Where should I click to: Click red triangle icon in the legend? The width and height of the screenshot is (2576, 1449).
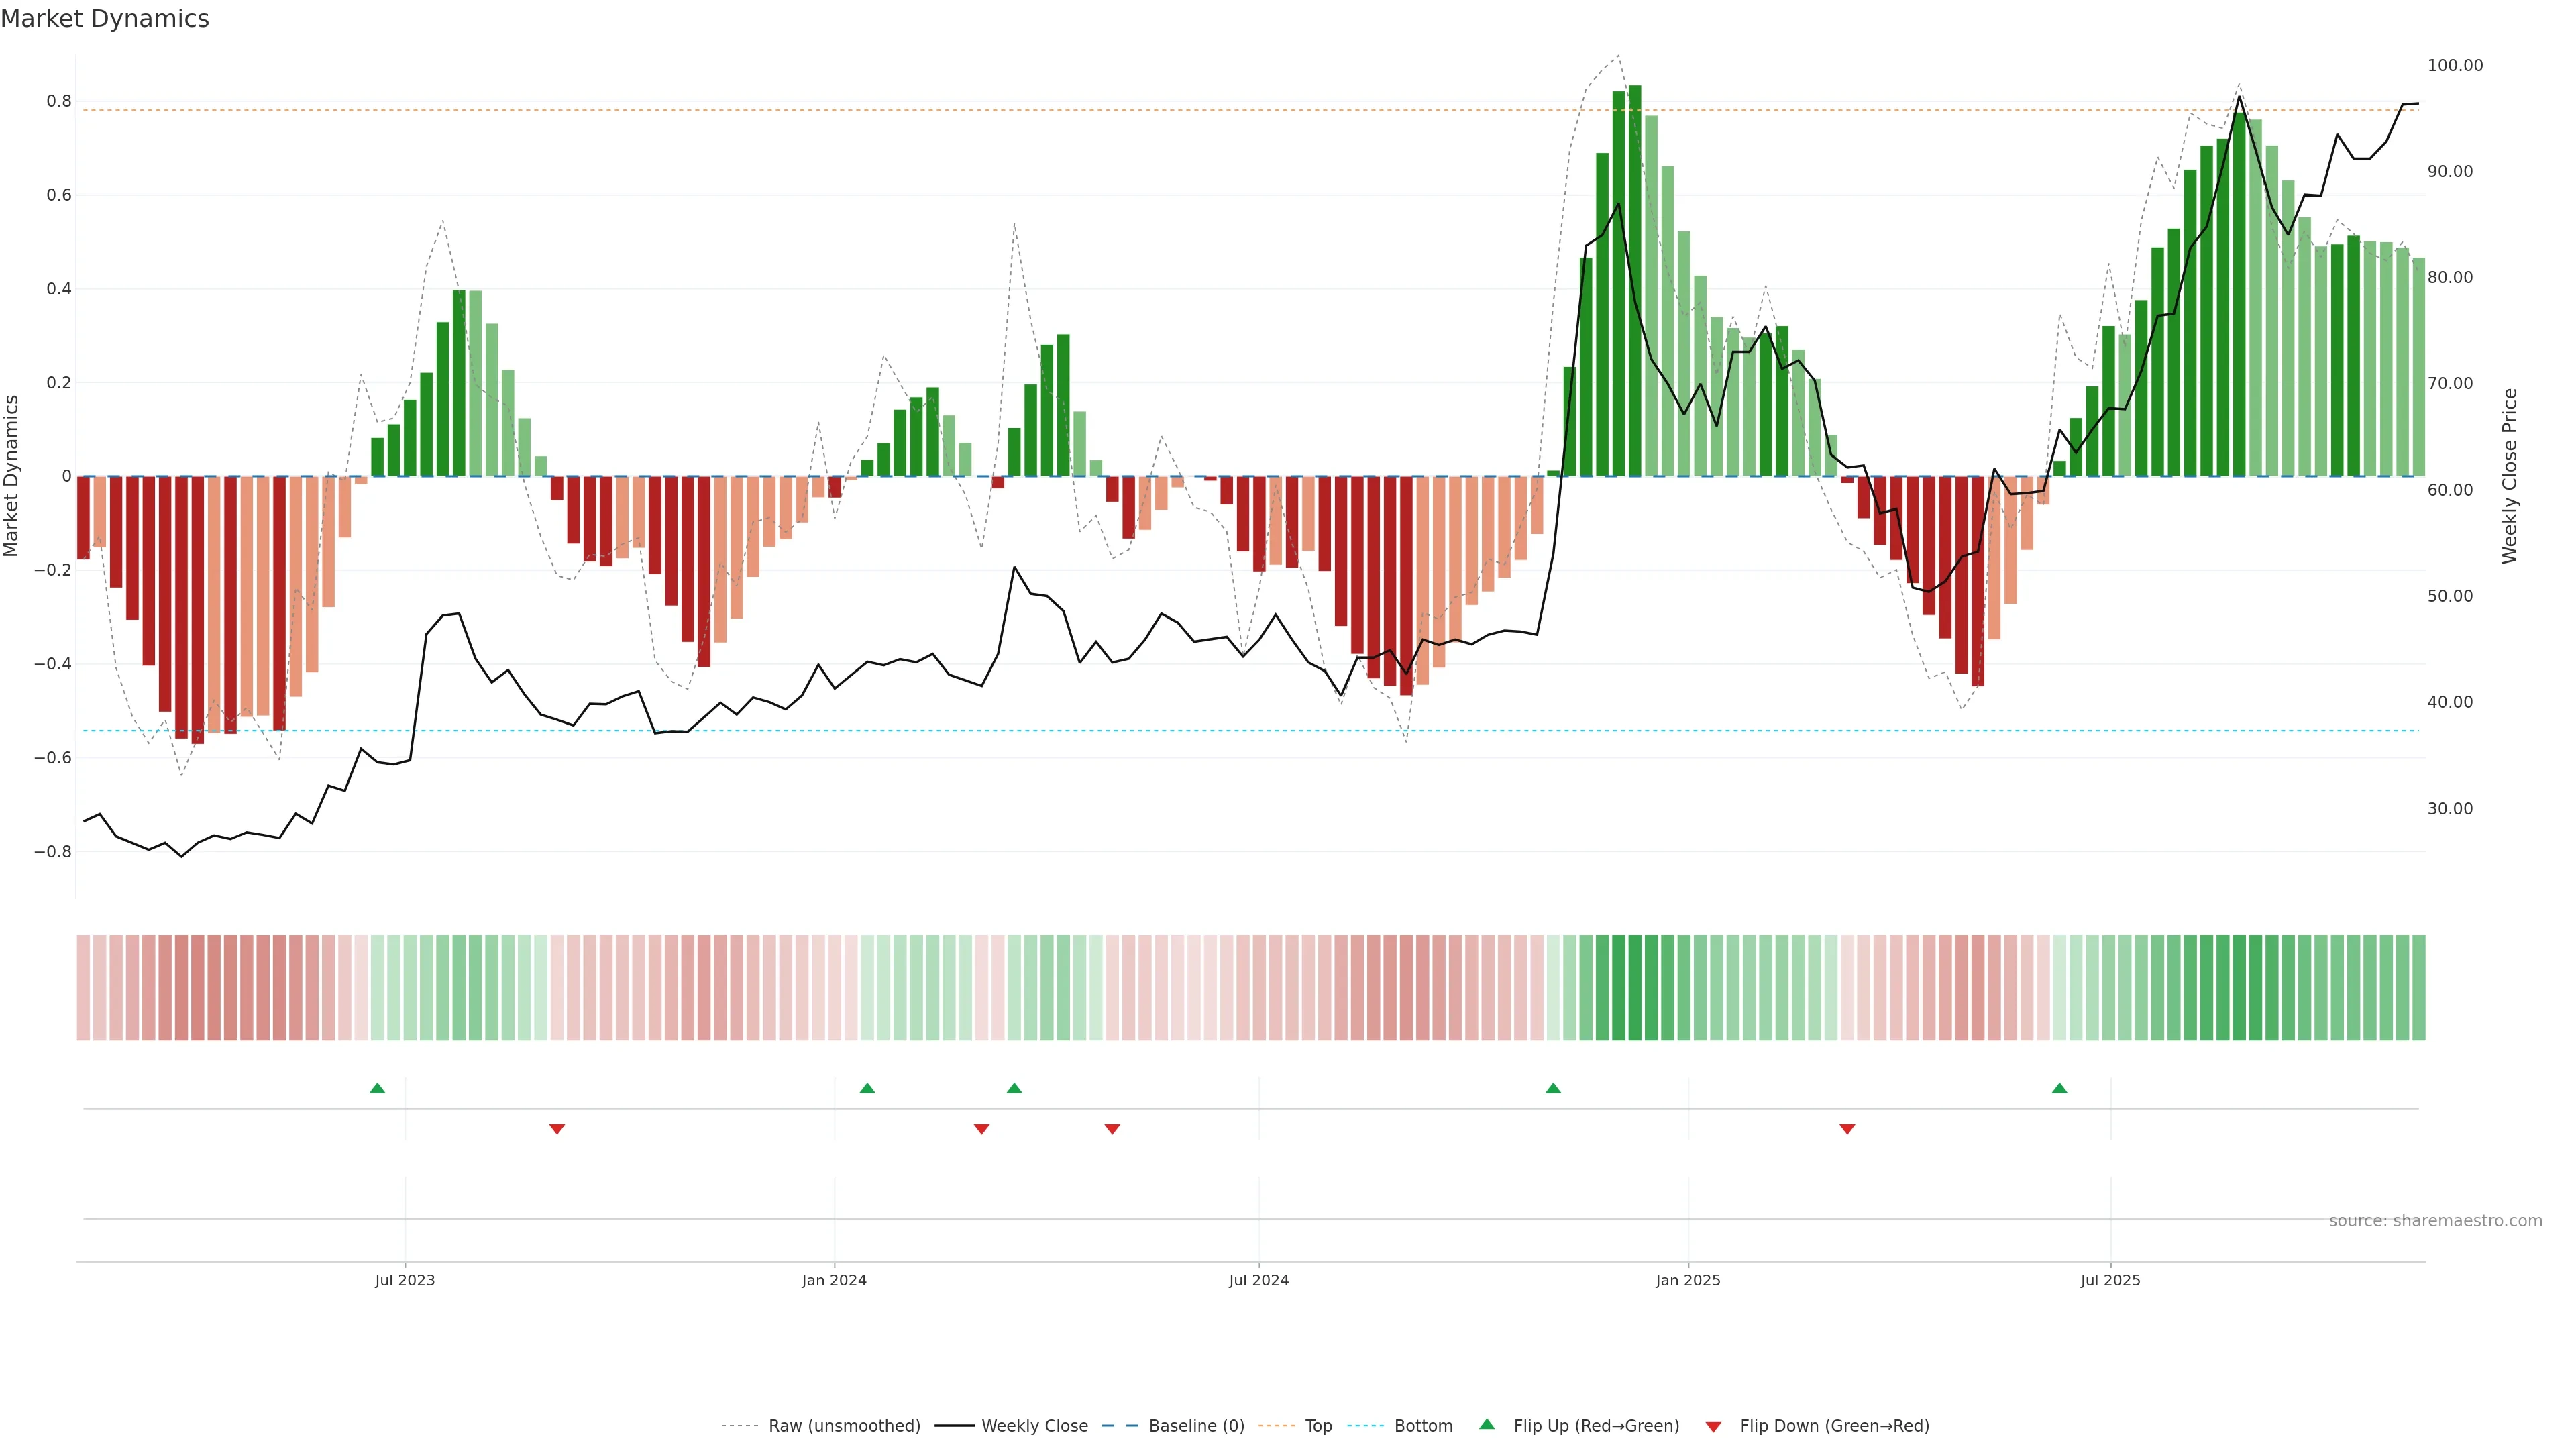pyautogui.click(x=1713, y=1427)
